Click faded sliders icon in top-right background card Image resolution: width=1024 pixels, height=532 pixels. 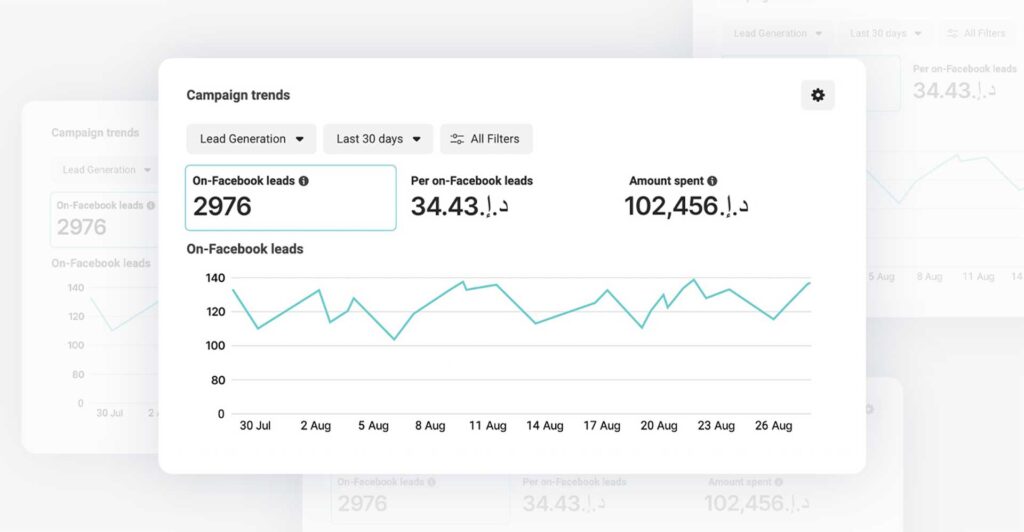coord(953,33)
